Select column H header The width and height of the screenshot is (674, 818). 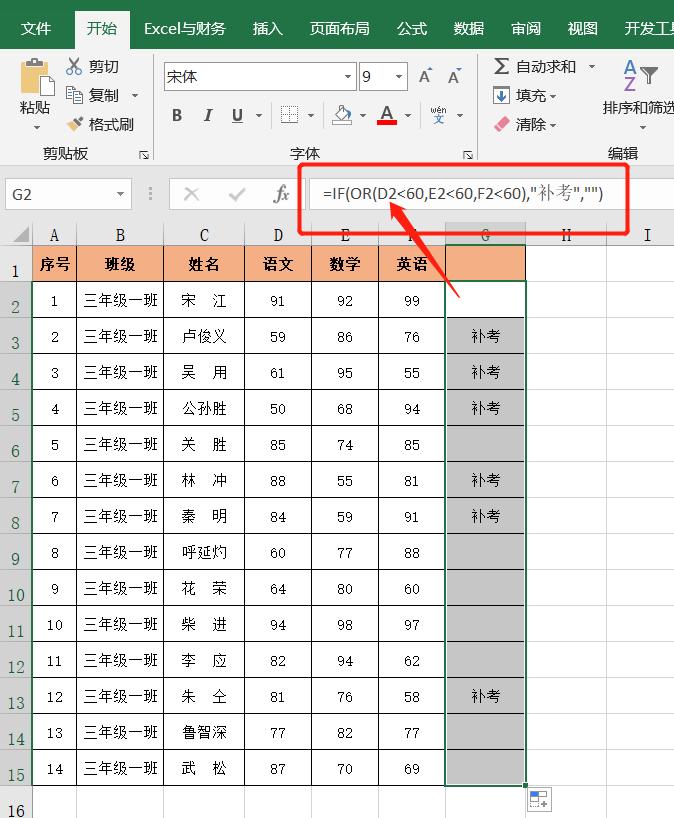pyautogui.click(x=566, y=235)
